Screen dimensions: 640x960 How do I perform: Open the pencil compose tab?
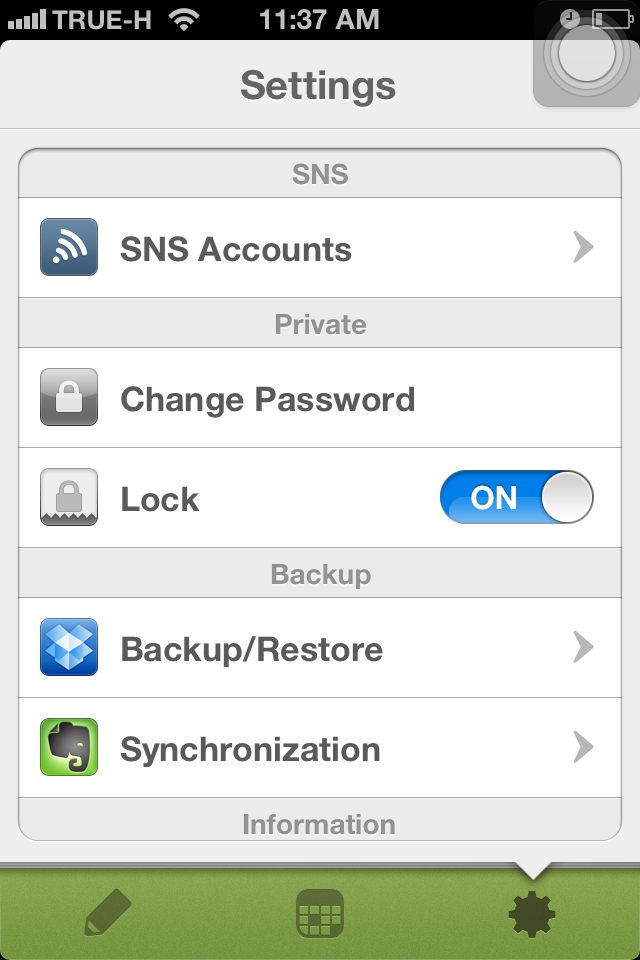point(108,913)
